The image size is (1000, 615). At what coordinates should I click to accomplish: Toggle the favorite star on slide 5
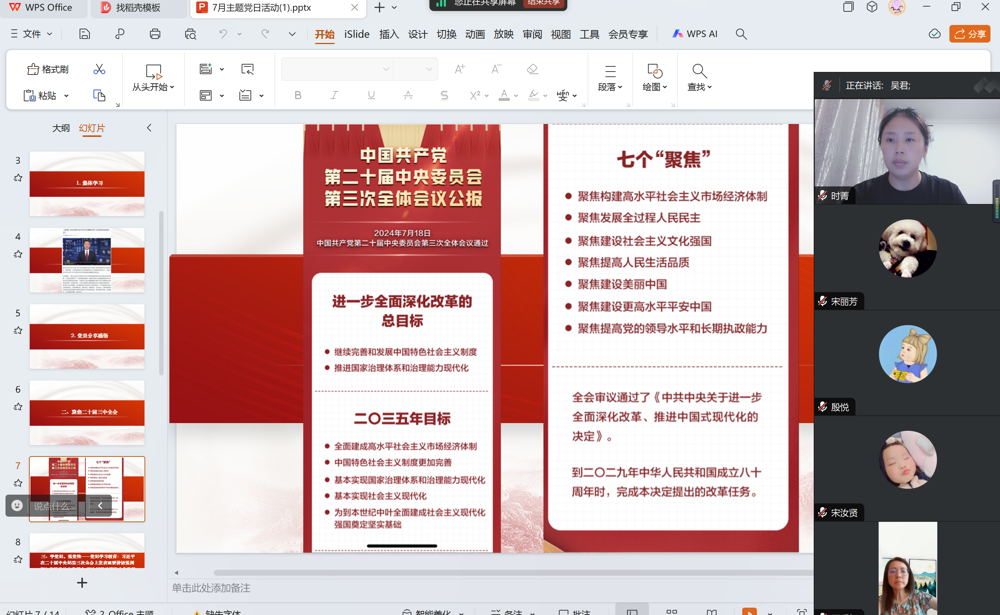pos(17,328)
